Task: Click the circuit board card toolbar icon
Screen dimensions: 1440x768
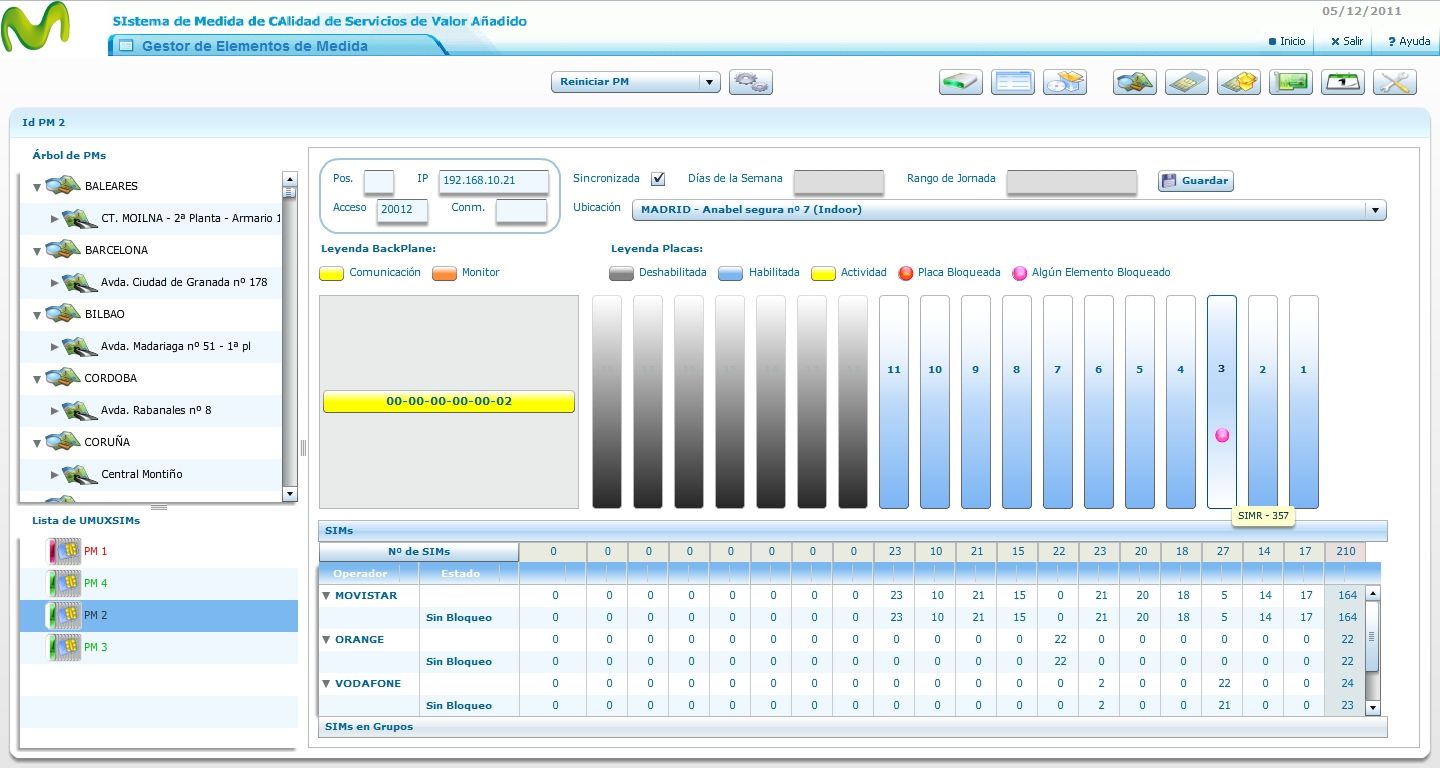Action: [x=1291, y=82]
